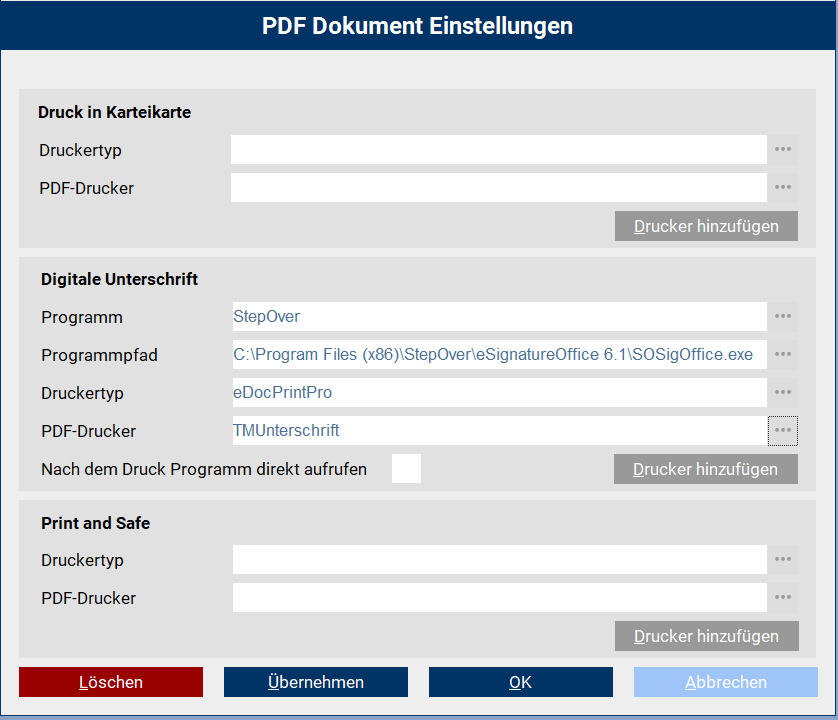Open ellipsis picker for PDF-Drucker in Karteikarte section
The image size is (838, 720).
point(782,188)
